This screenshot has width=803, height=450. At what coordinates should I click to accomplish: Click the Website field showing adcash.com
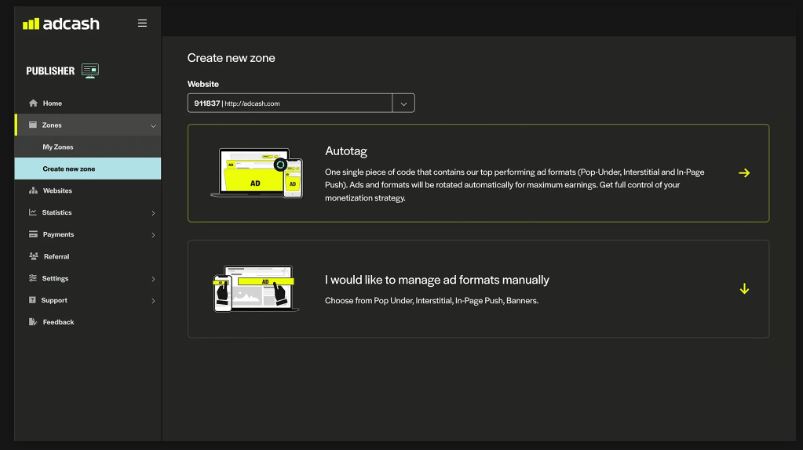[x=289, y=103]
